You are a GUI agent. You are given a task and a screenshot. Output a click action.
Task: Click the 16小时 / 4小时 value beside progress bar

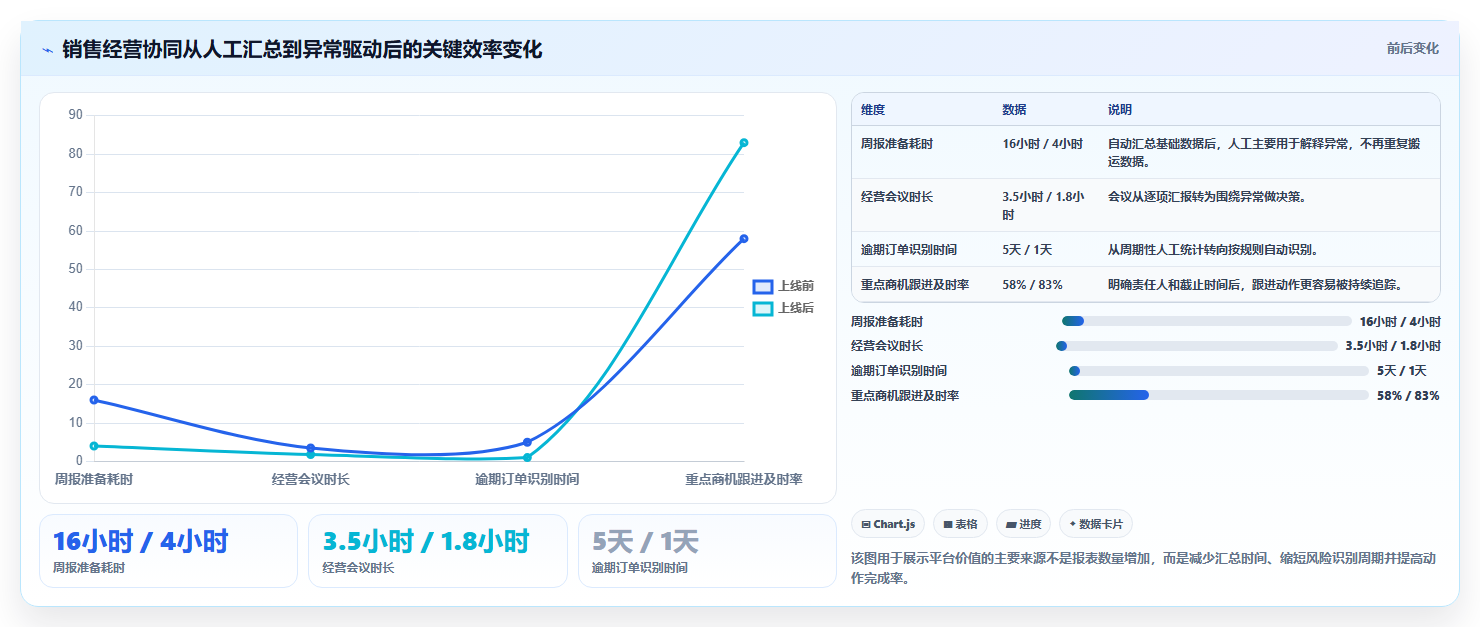click(x=1400, y=321)
